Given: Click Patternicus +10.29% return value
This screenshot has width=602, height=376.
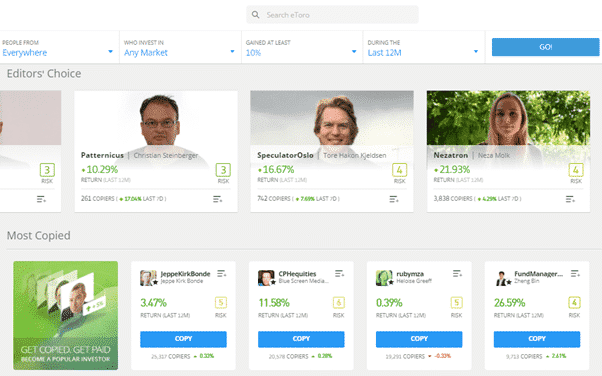Looking at the screenshot, I should (99, 169).
